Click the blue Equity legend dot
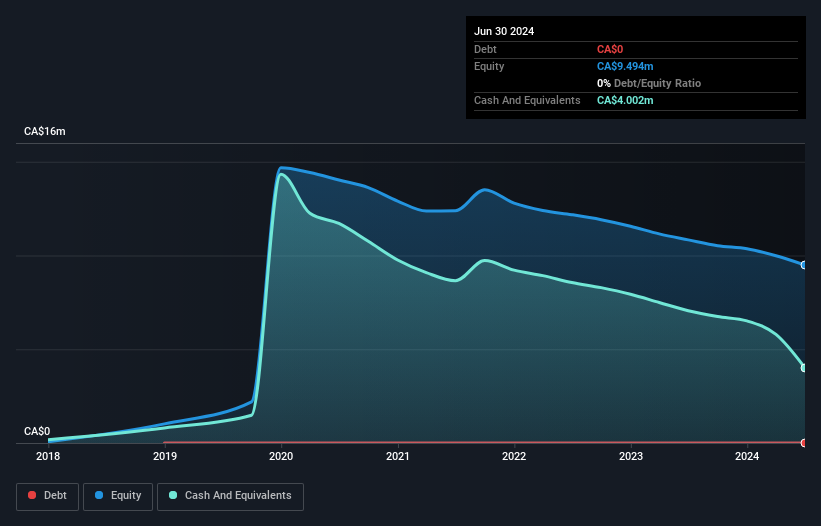The width and height of the screenshot is (821, 526). click(99, 495)
